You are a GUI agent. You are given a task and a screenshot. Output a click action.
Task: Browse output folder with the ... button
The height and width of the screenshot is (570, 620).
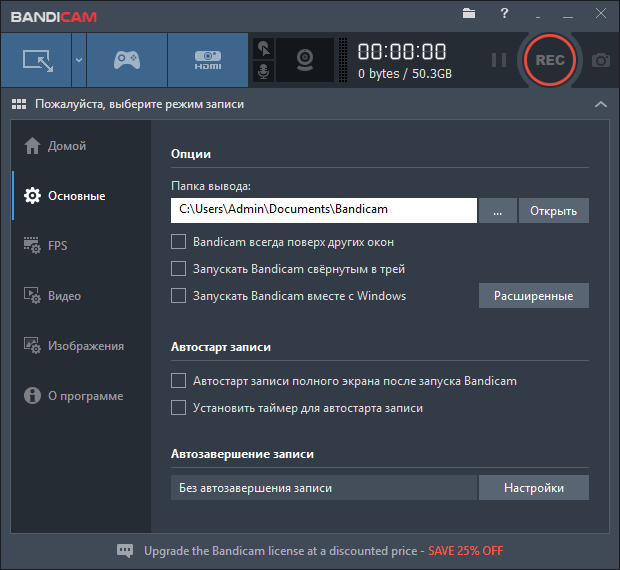[x=497, y=210]
